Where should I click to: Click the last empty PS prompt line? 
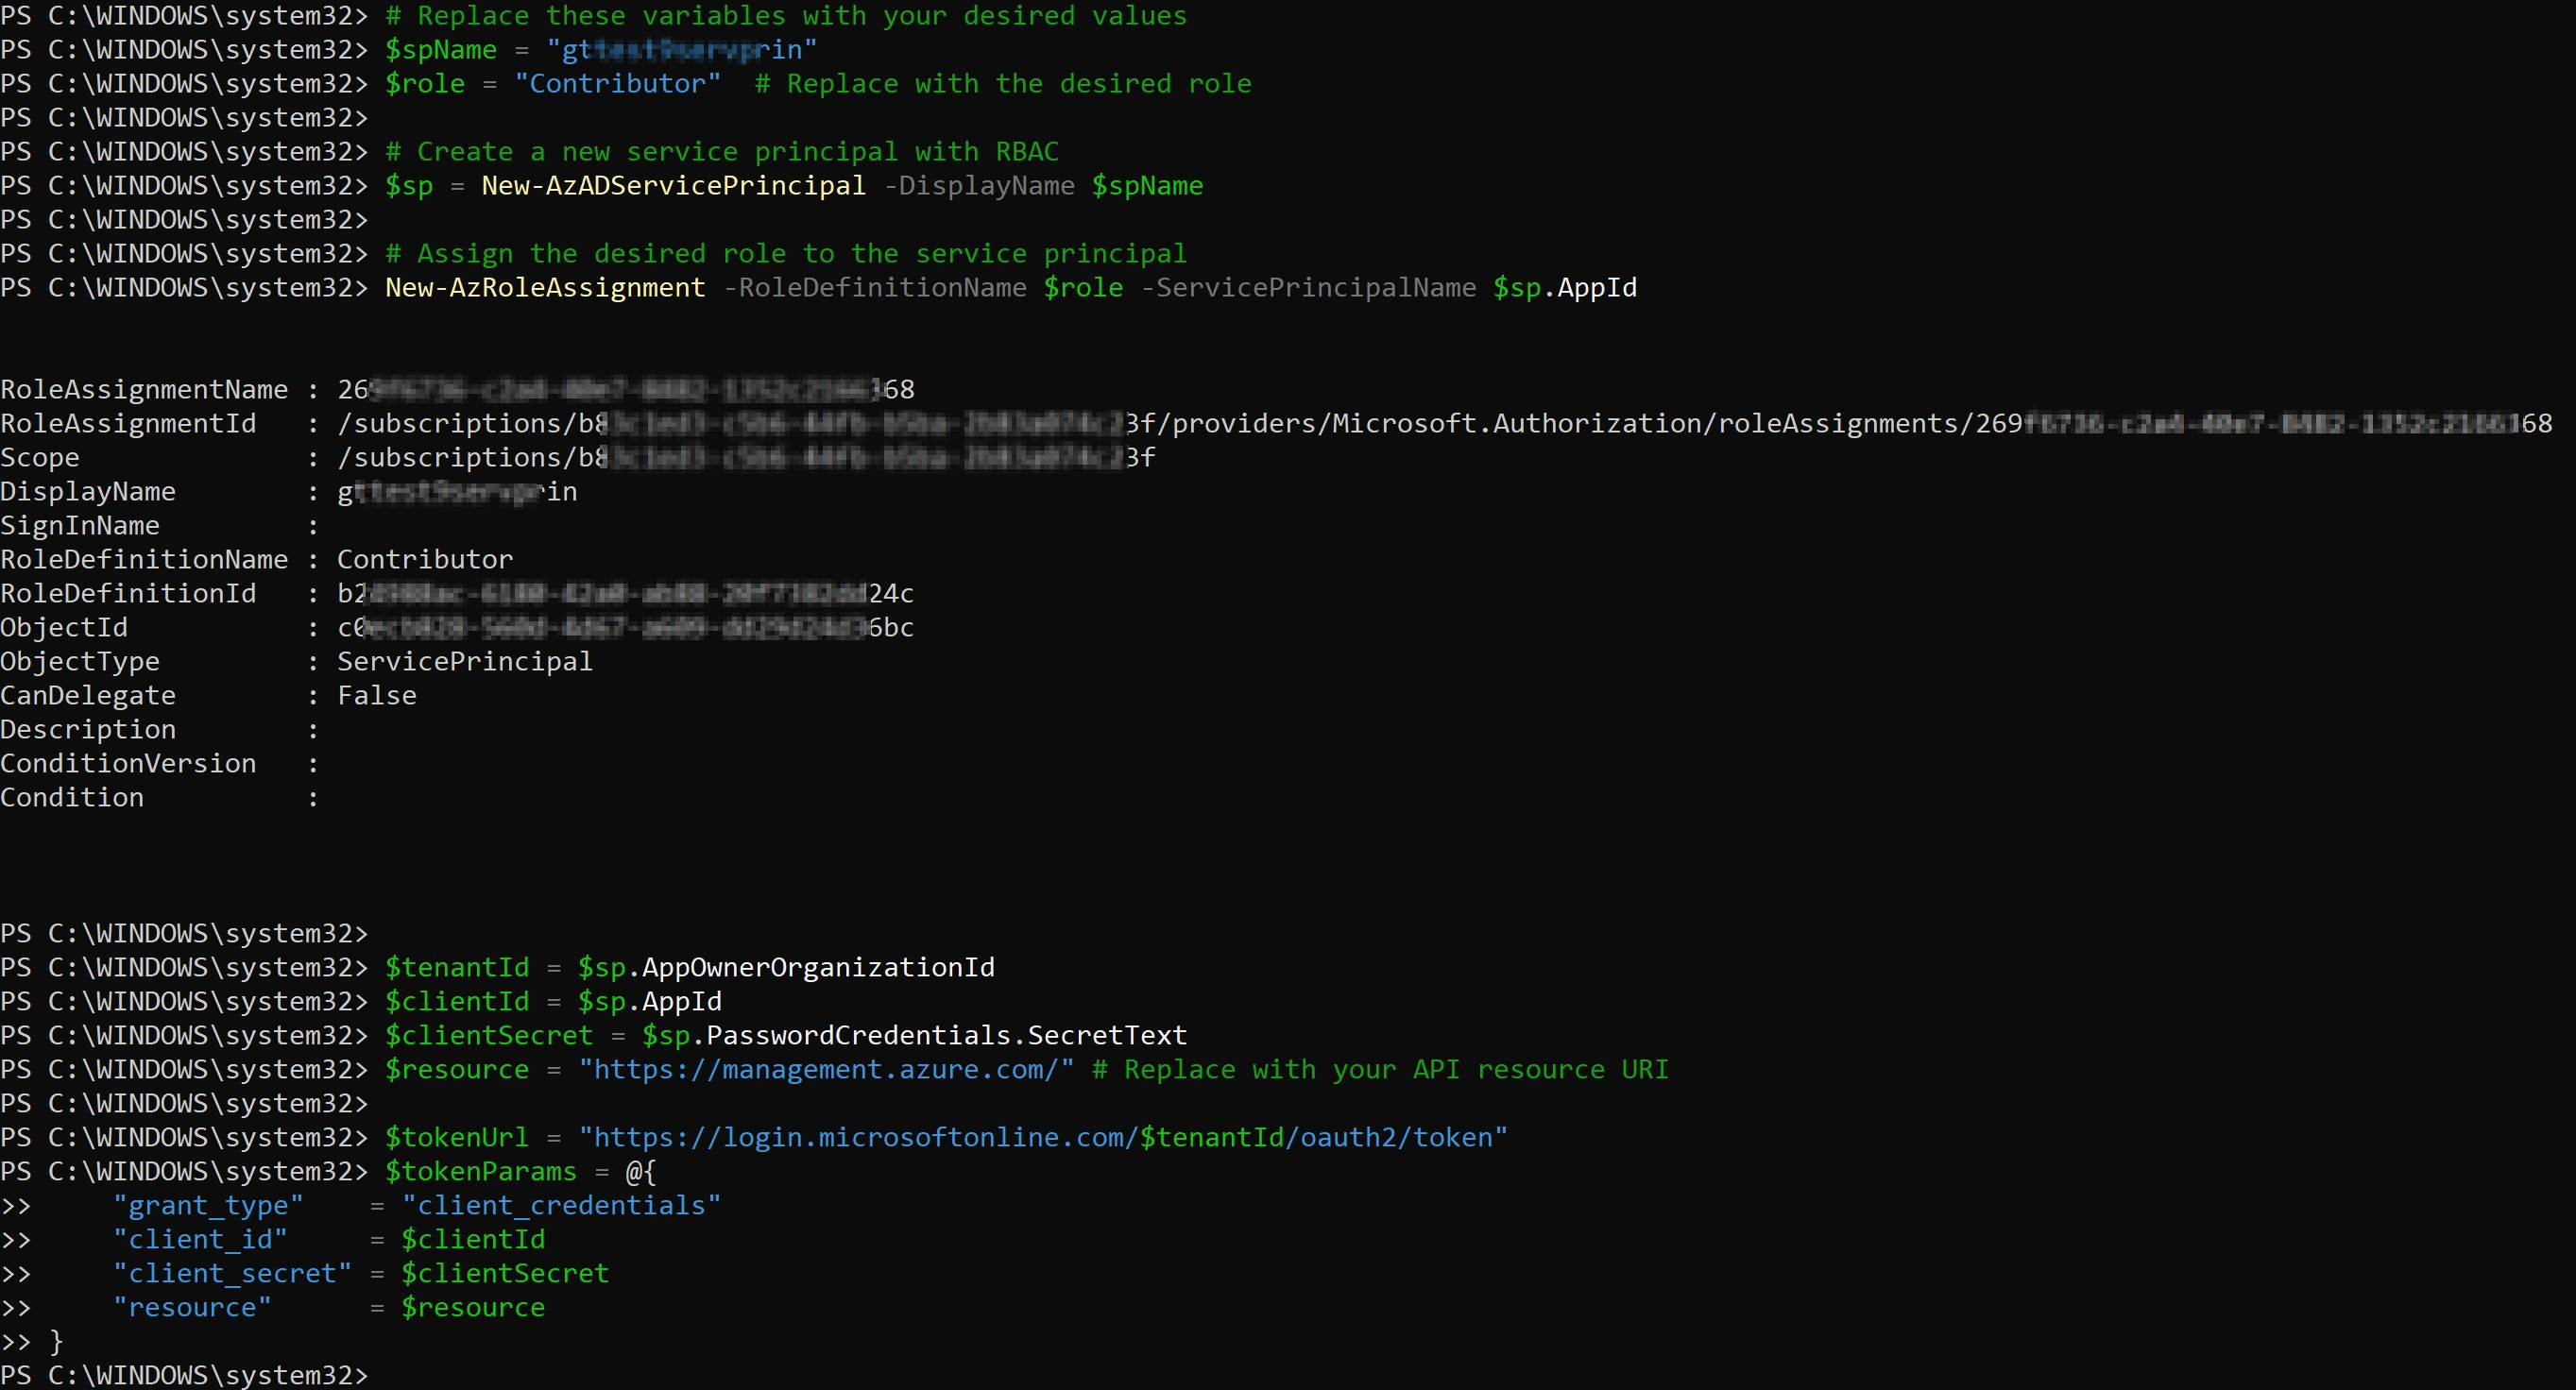(184, 1375)
